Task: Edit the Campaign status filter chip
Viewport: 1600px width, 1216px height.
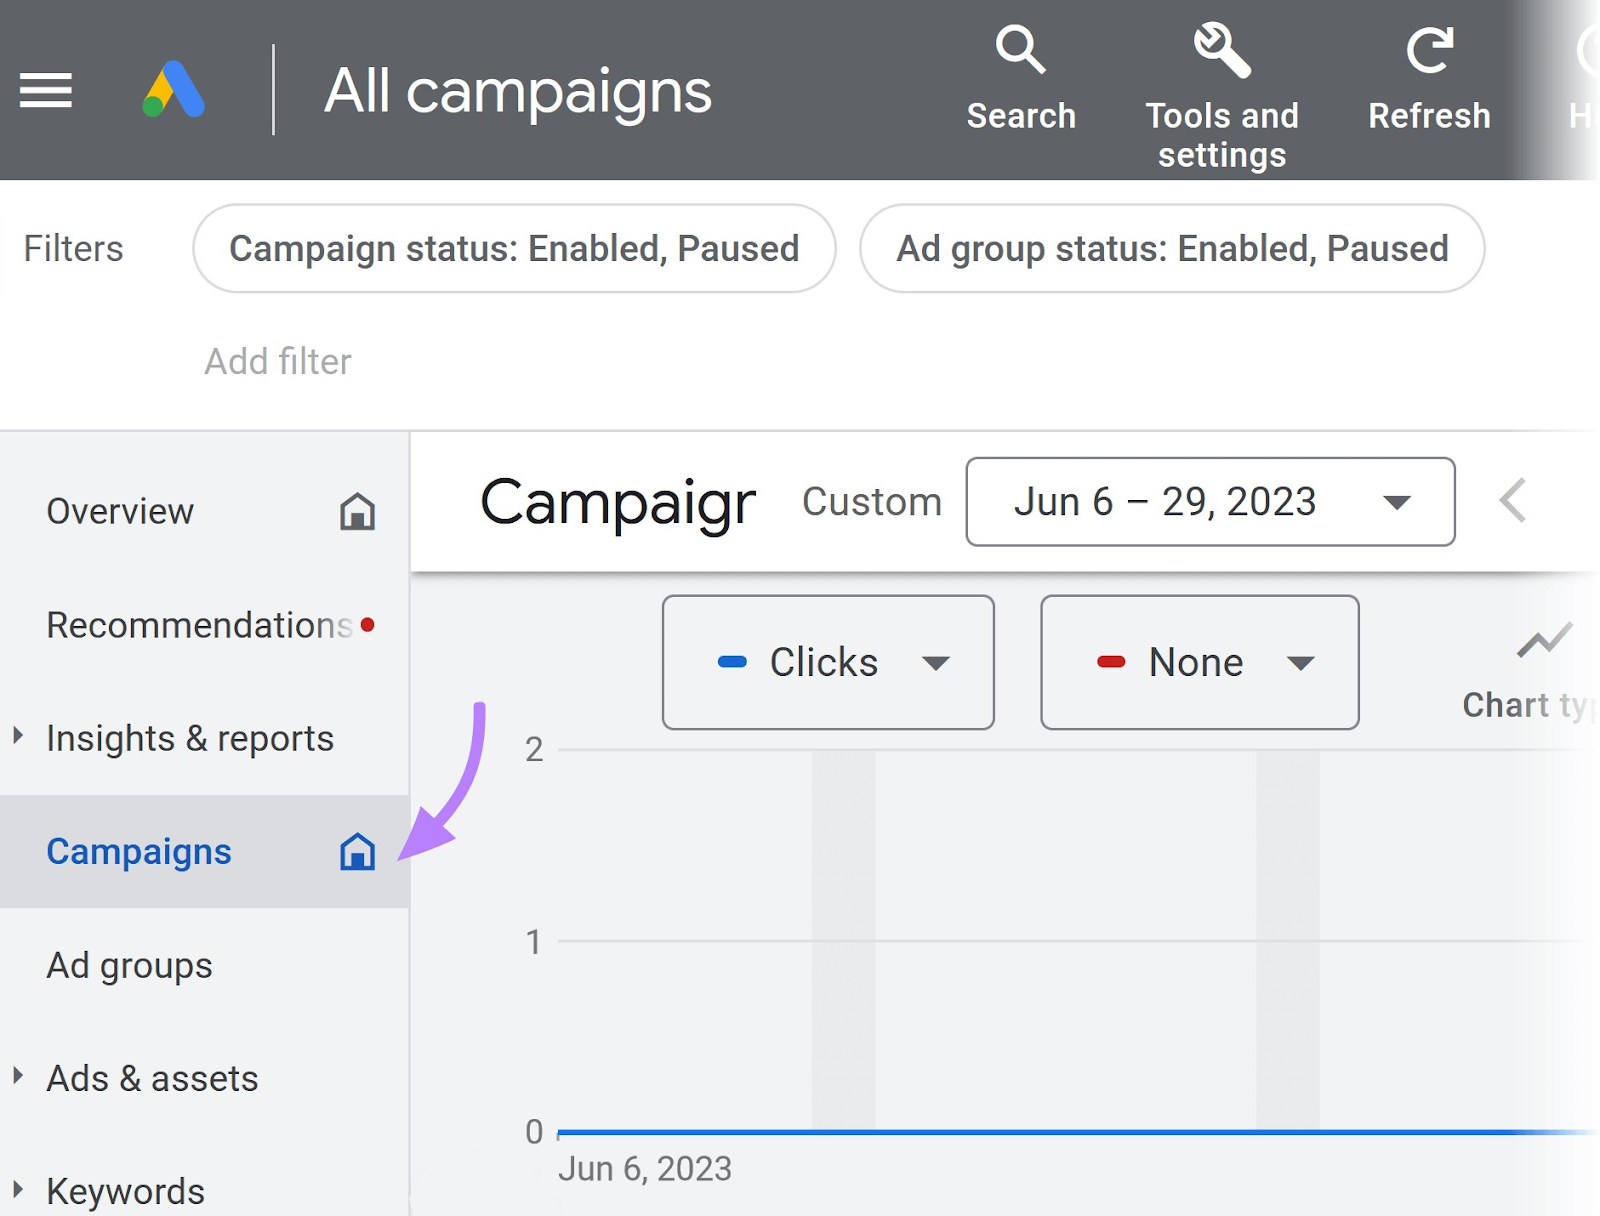Action: [x=513, y=249]
